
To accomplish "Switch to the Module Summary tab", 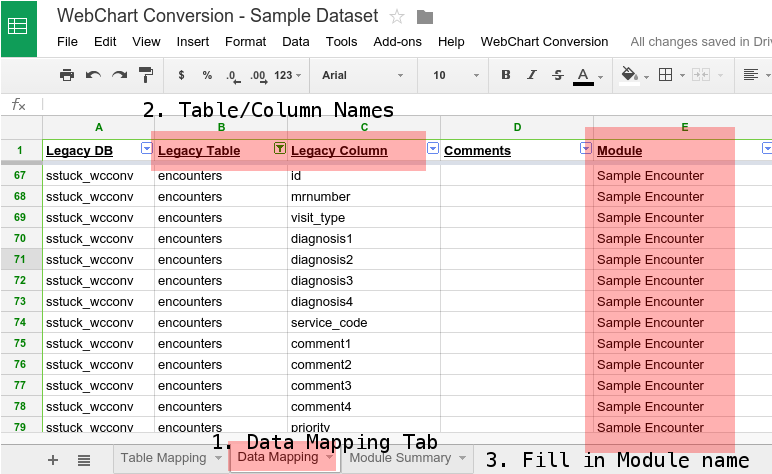I will (x=407, y=458).
